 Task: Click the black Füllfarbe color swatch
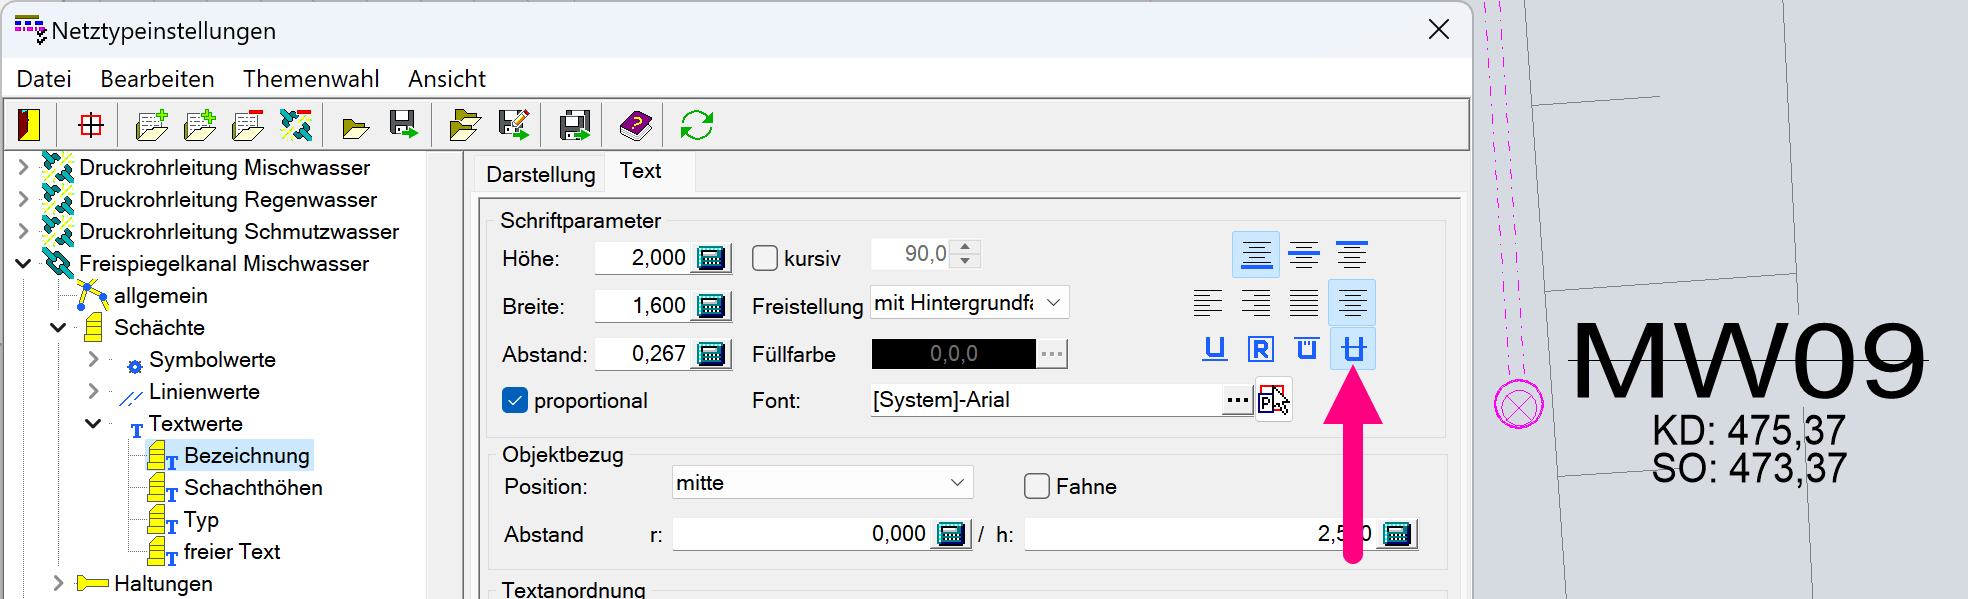click(x=953, y=354)
